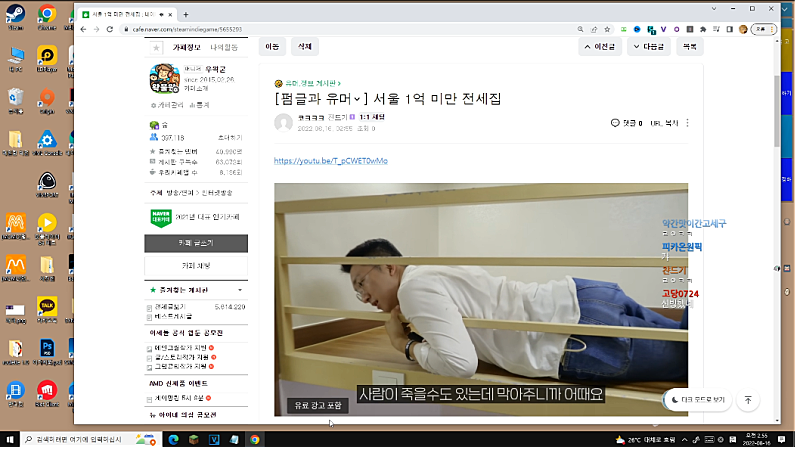This screenshot has width=800, height=450.
Task: Click the taskbar weather widget
Action: point(645,439)
